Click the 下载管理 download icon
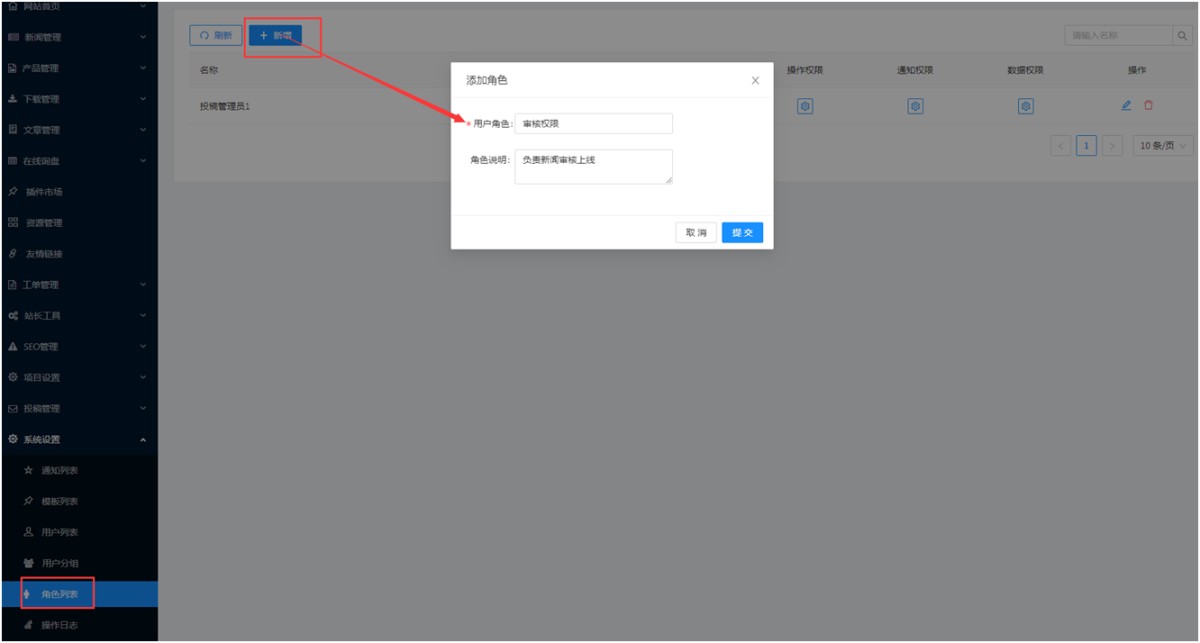The height and width of the screenshot is (643, 1200). 13,99
